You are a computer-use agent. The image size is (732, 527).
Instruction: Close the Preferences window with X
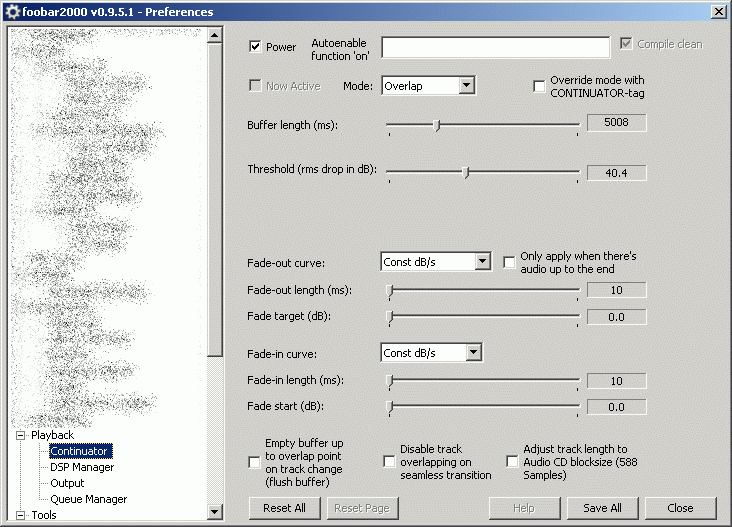[718, 12]
